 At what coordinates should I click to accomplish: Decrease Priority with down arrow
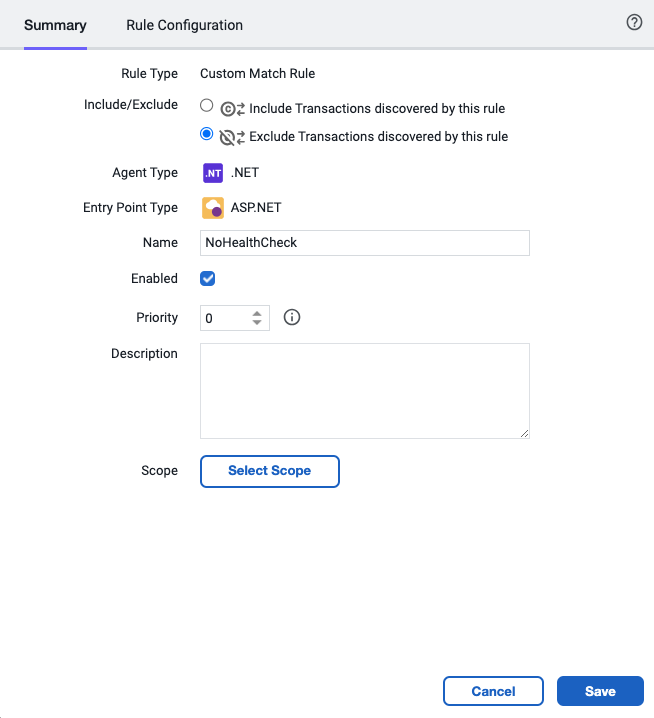(x=257, y=322)
